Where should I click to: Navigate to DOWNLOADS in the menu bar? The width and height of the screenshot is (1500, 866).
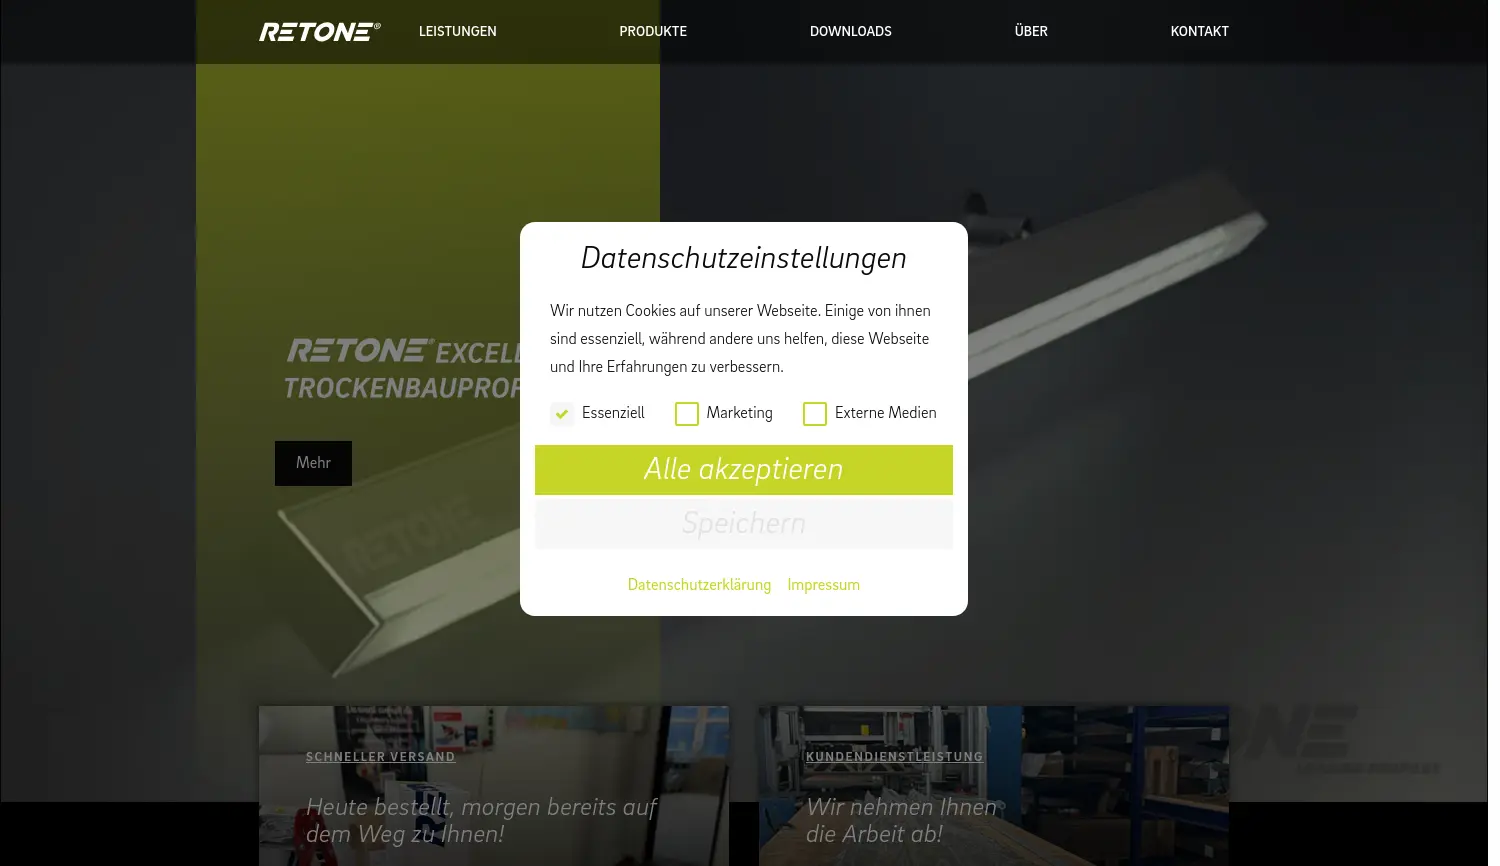(x=851, y=31)
